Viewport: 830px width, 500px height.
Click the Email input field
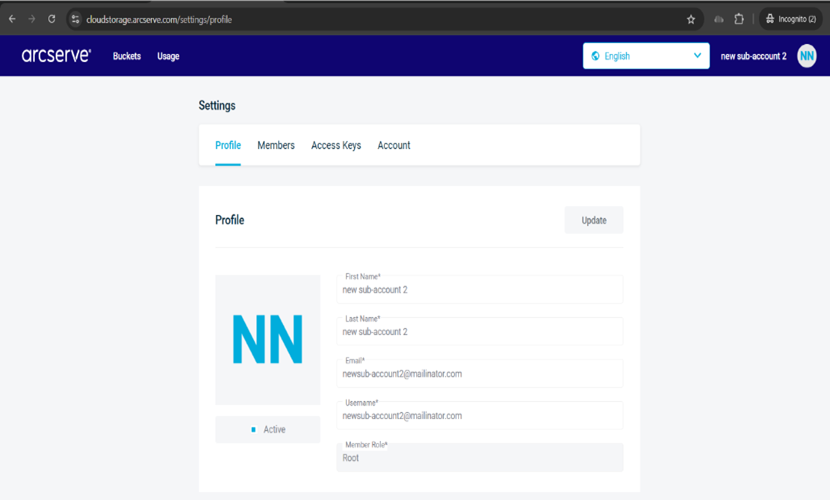[480, 374]
